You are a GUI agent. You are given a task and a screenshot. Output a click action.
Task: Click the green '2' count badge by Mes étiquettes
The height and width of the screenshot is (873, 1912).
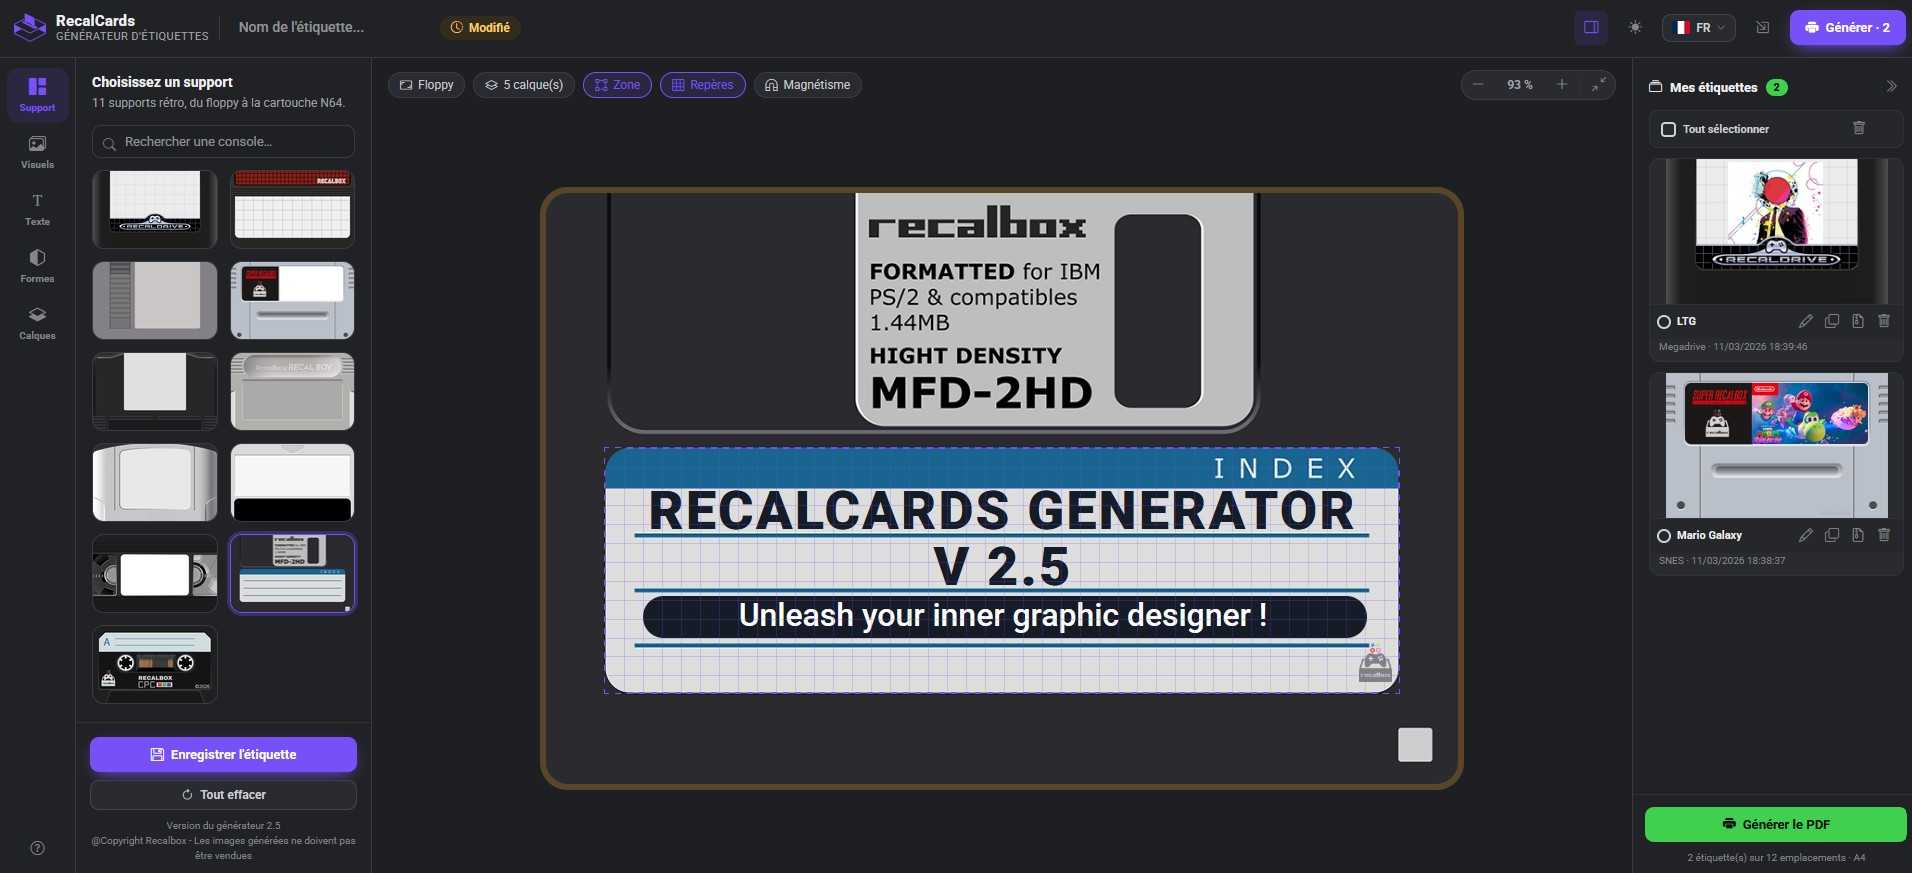(1776, 87)
